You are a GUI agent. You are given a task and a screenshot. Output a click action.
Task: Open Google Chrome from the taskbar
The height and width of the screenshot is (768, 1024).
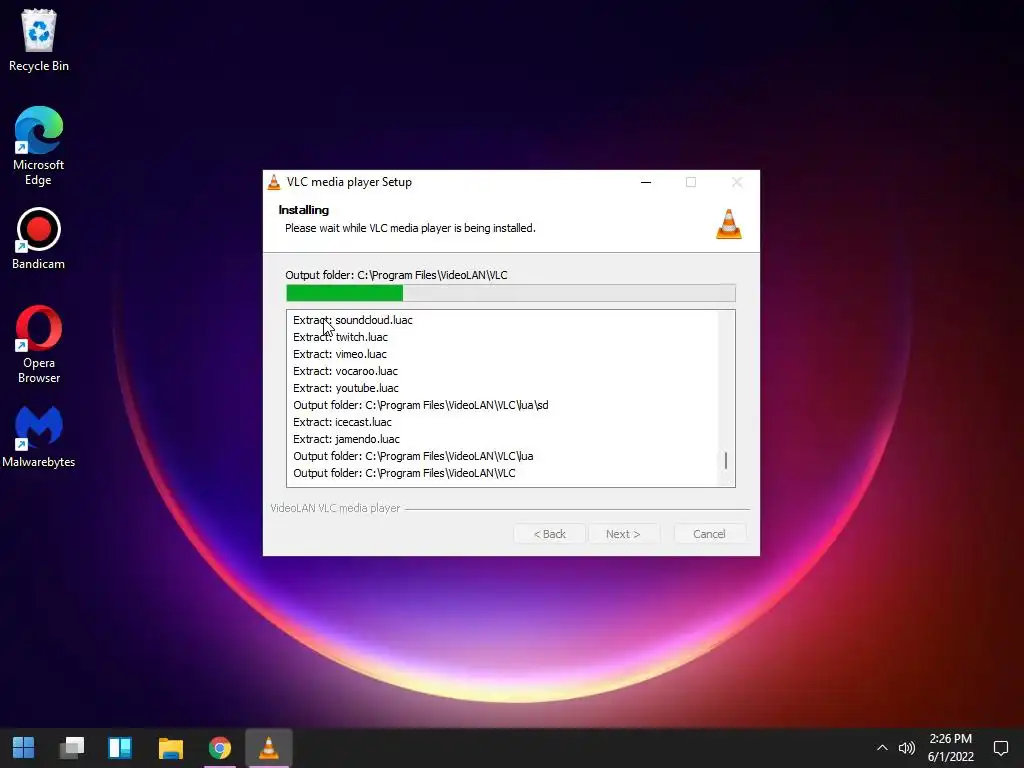[x=220, y=748]
